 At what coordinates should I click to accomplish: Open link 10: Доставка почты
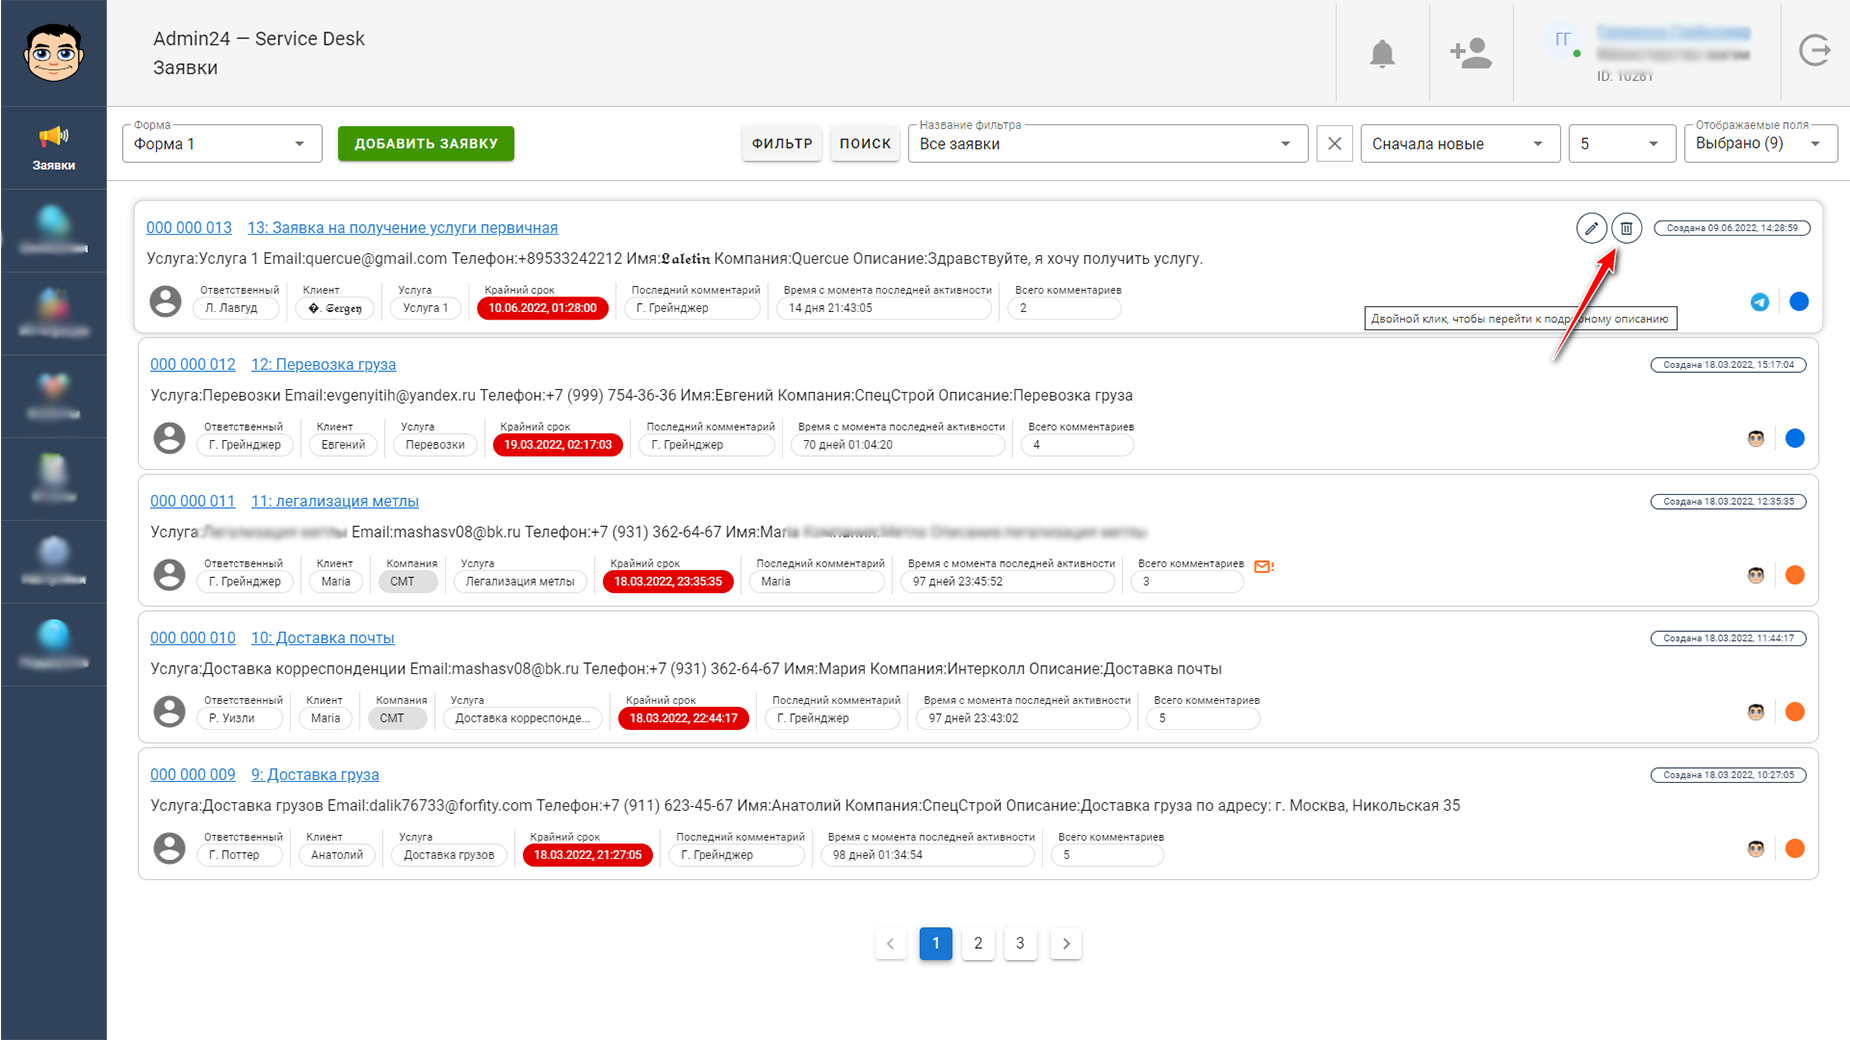point(322,639)
